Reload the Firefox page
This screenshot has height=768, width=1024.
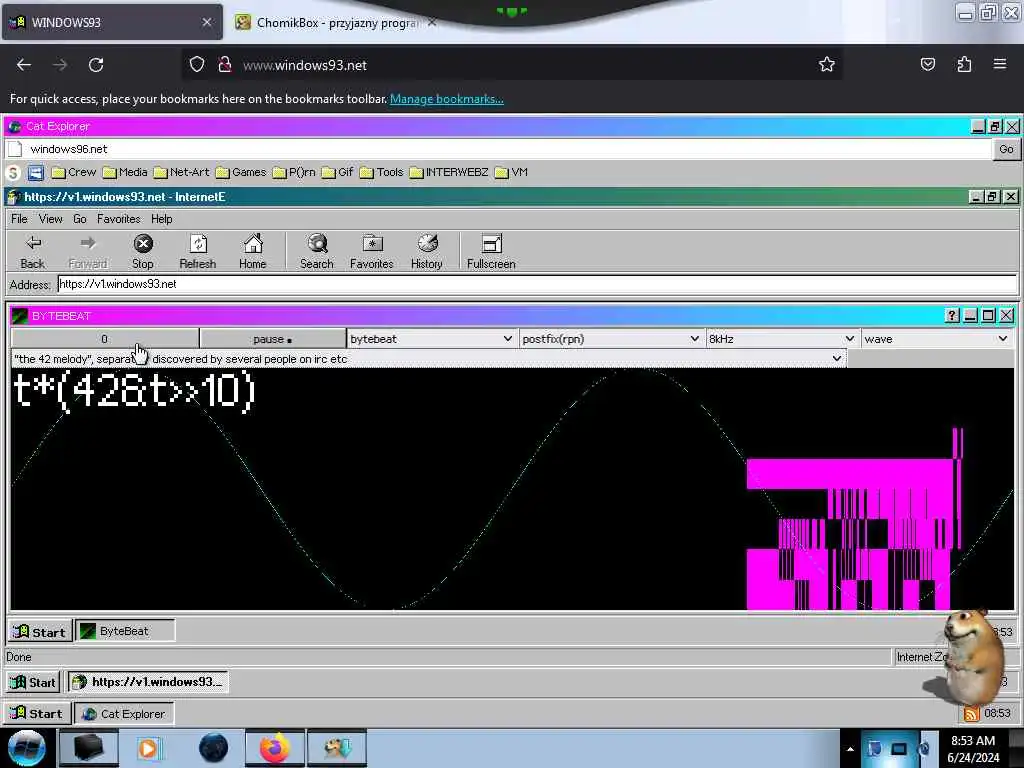(x=96, y=65)
